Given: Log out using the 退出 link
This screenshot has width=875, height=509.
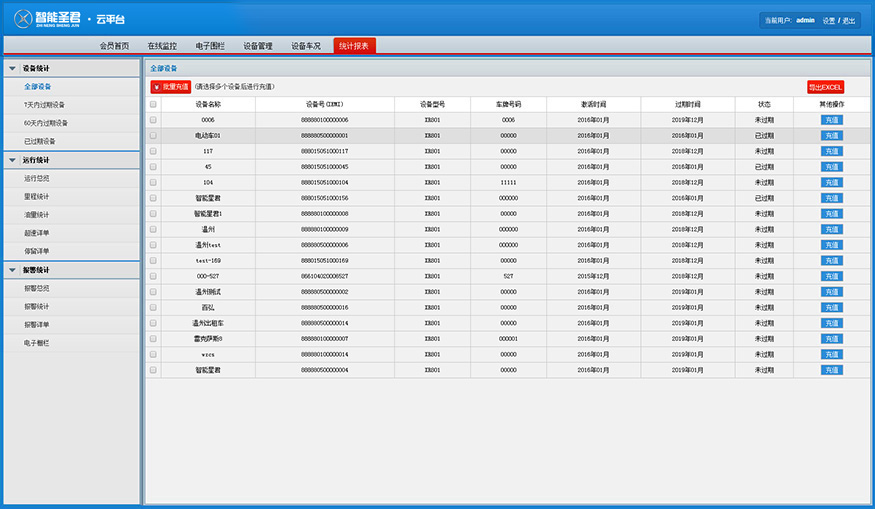Looking at the screenshot, I should click(849, 20).
